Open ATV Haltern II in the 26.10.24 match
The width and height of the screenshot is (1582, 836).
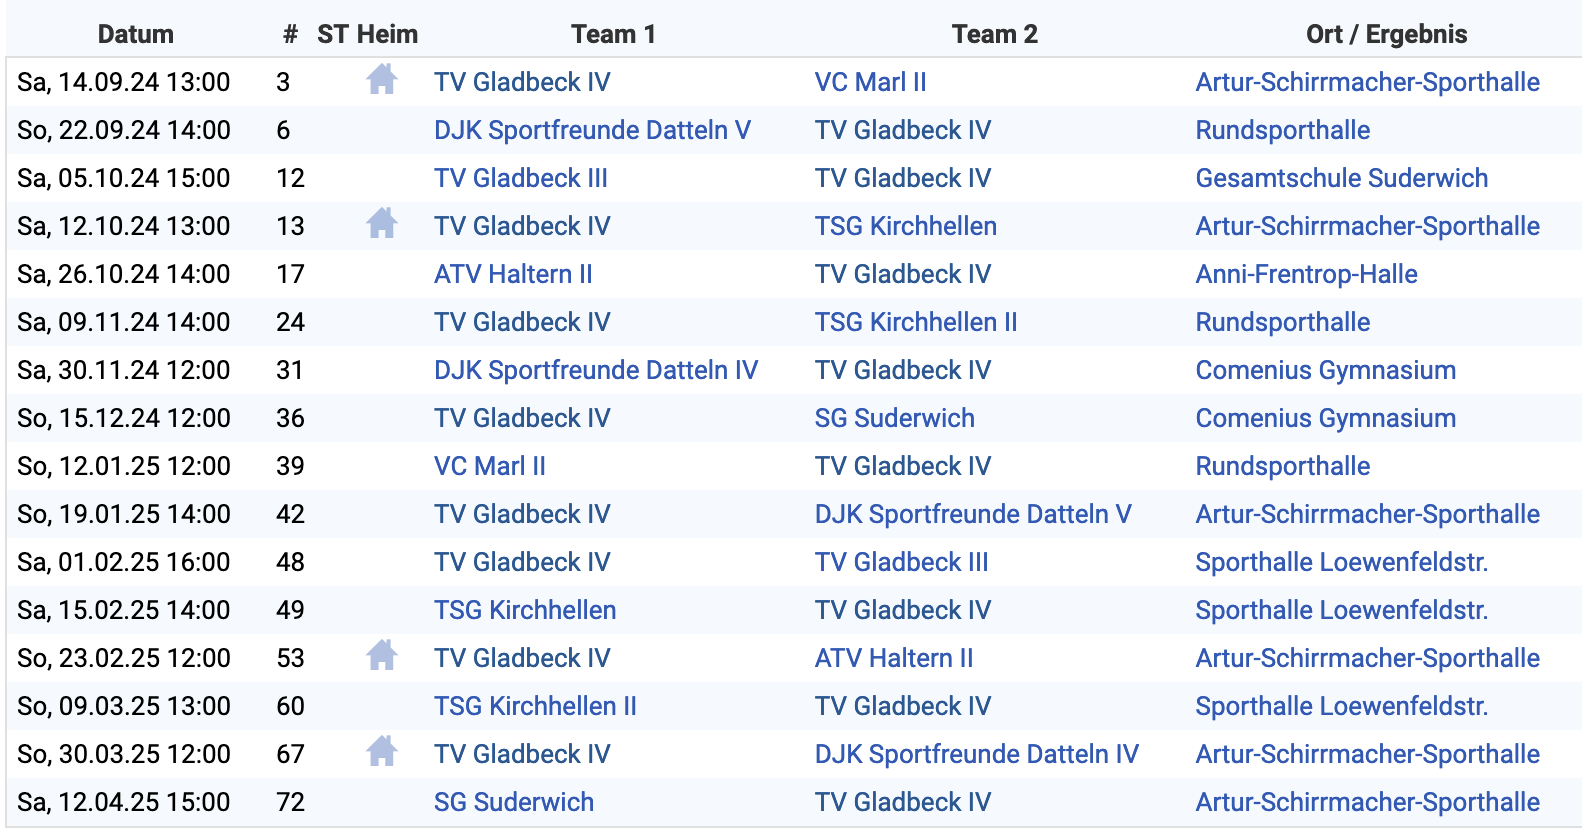pos(513,274)
